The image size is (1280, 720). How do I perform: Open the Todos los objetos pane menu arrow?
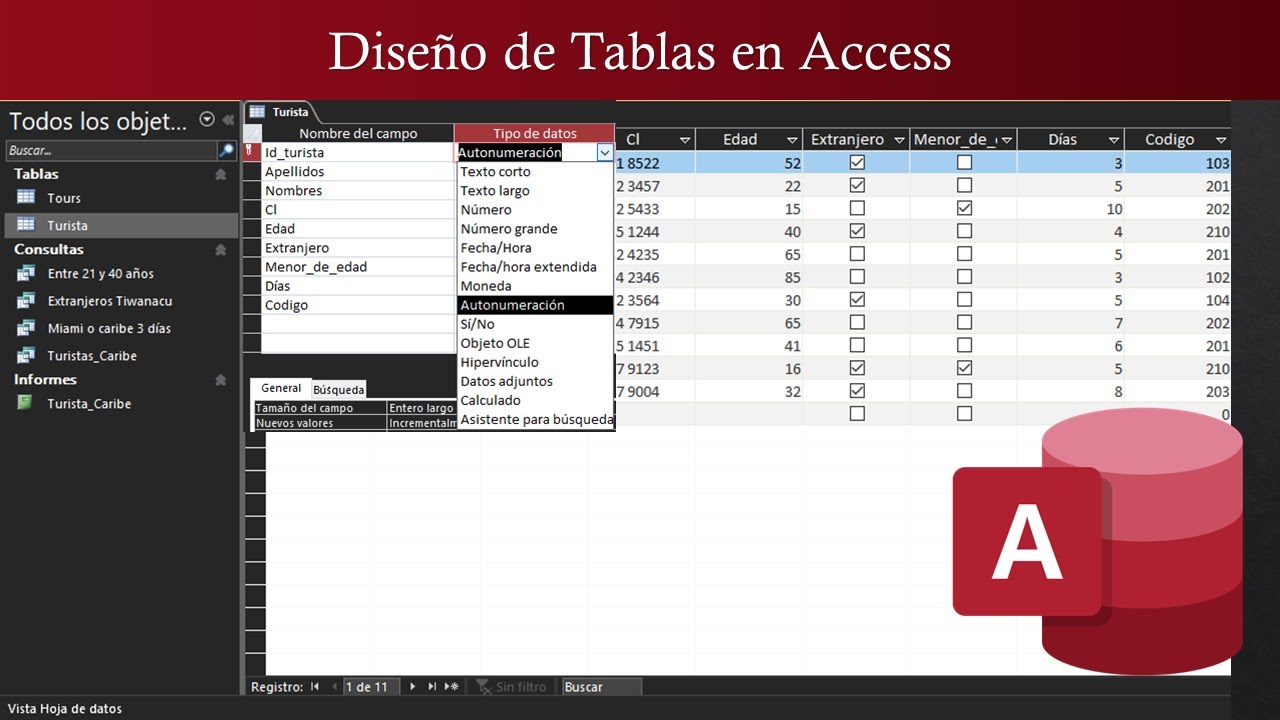pyautogui.click(x=207, y=119)
